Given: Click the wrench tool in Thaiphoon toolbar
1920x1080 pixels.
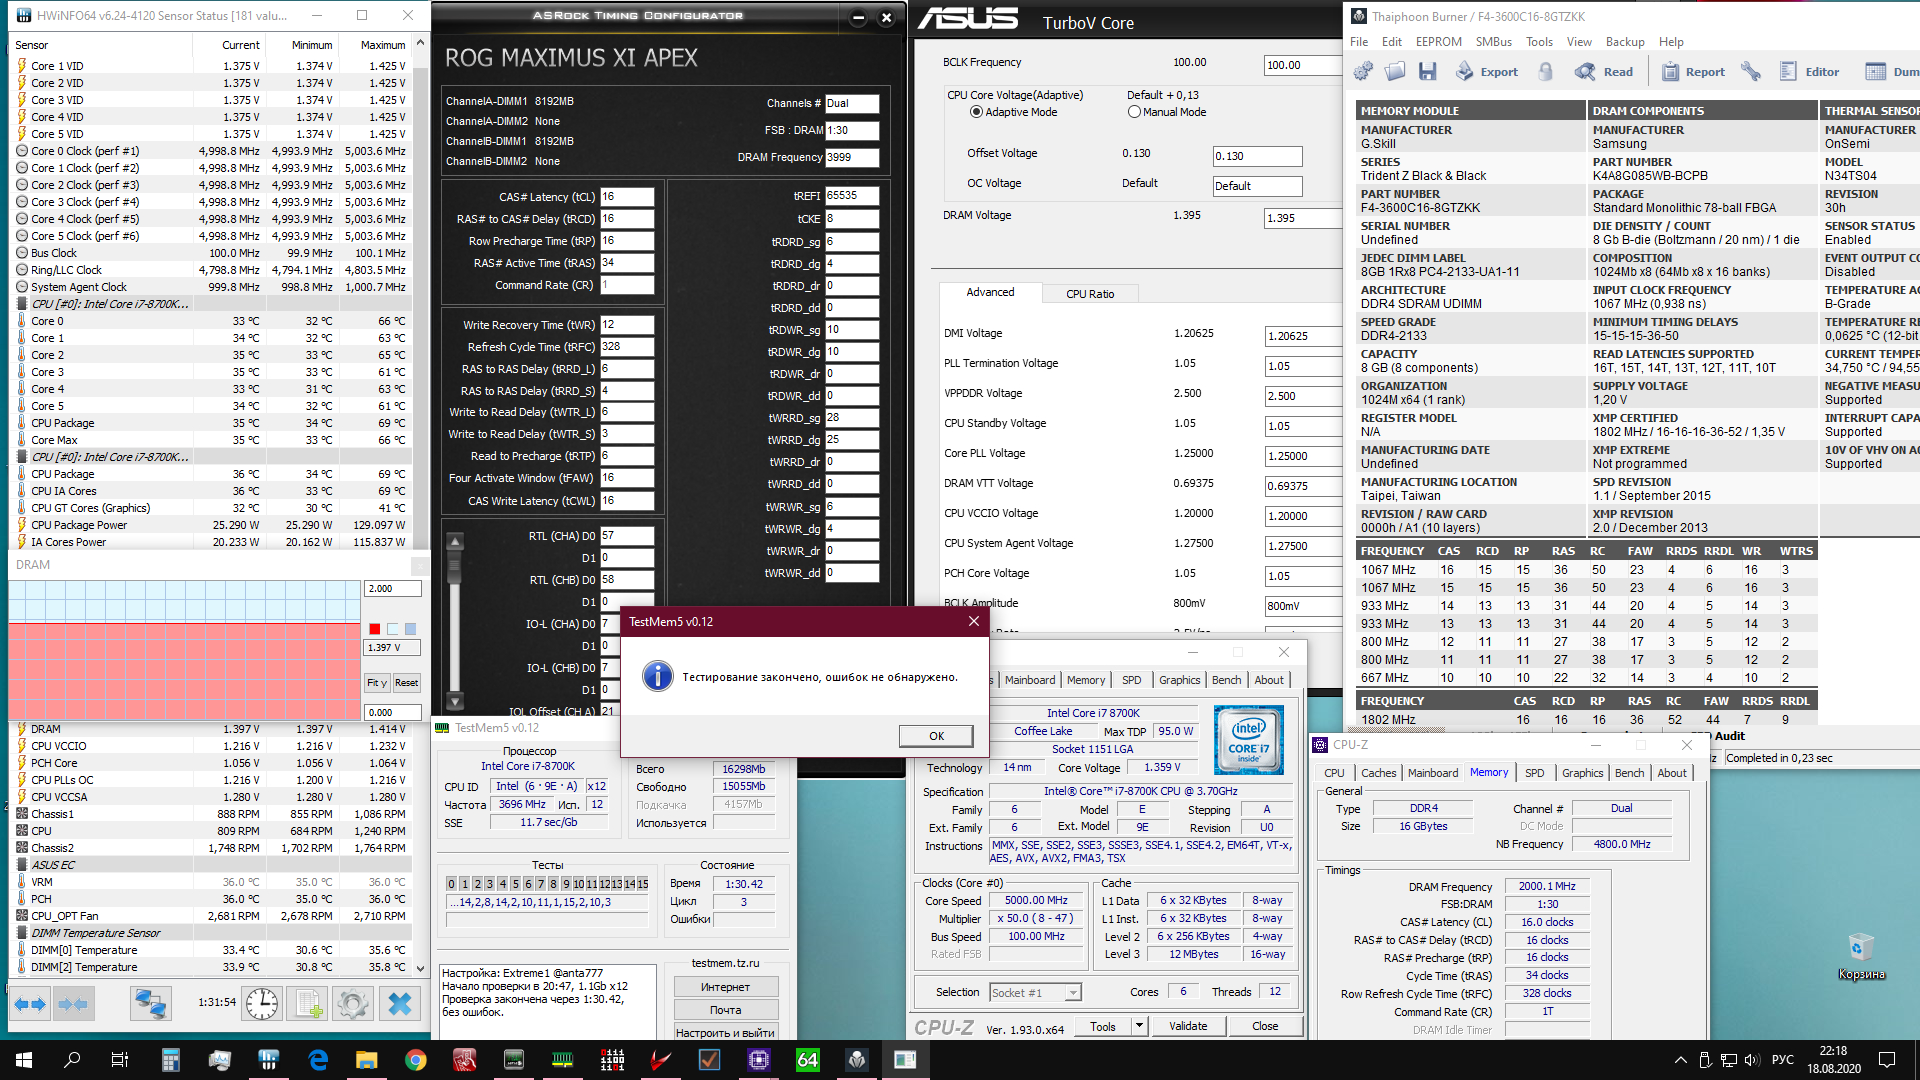Looking at the screenshot, I should point(1750,71).
